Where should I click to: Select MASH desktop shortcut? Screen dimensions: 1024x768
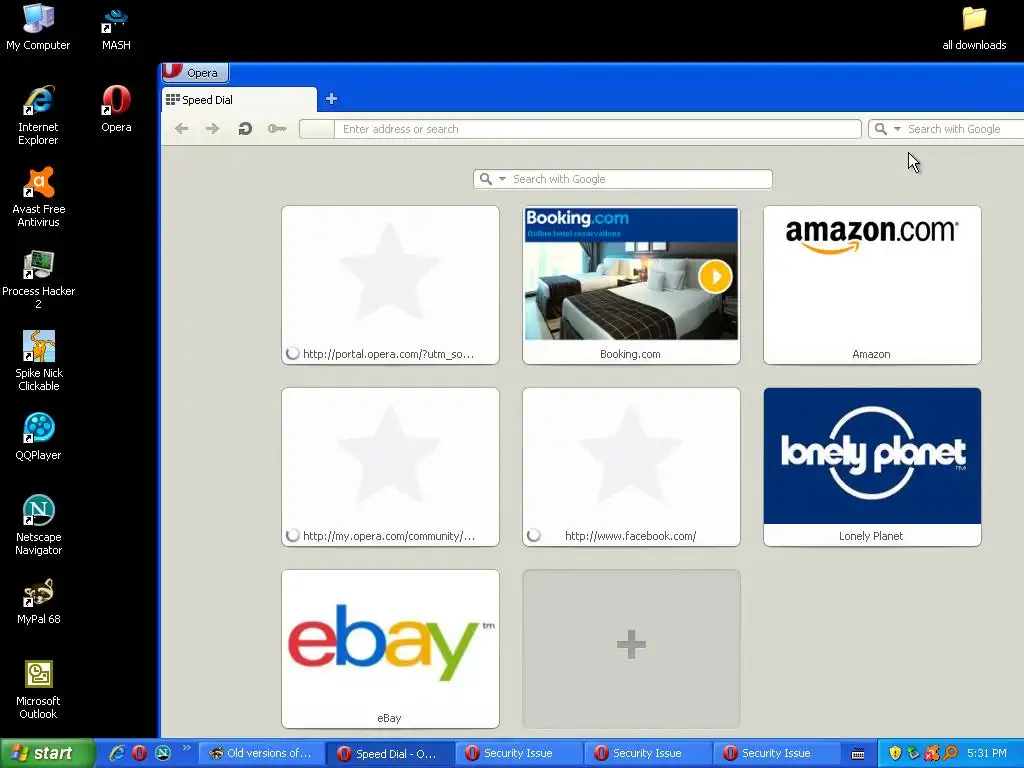click(116, 27)
